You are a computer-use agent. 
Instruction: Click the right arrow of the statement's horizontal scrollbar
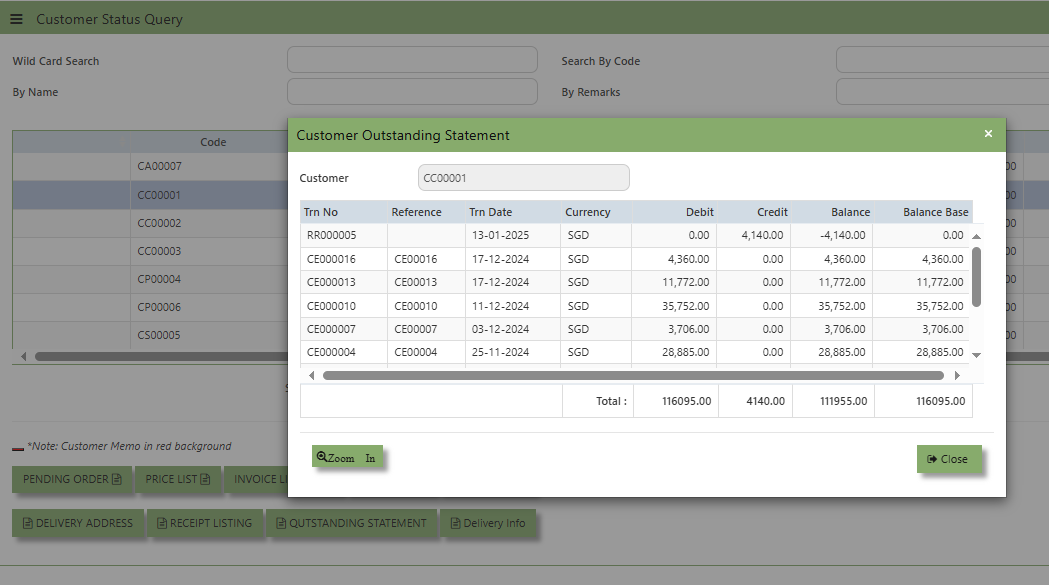pos(957,376)
